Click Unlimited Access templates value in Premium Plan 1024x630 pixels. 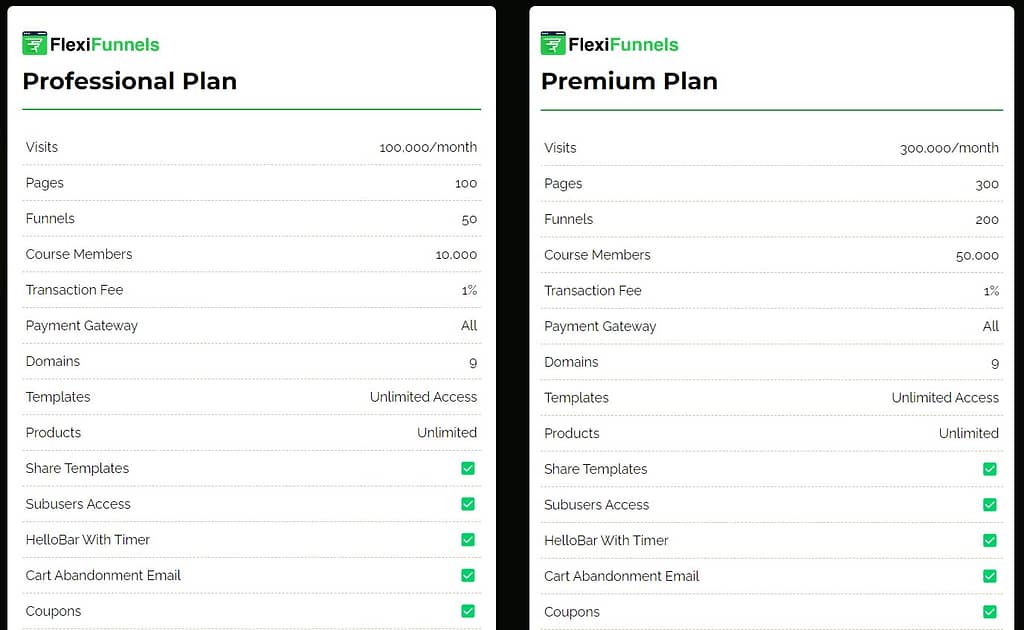pos(945,398)
